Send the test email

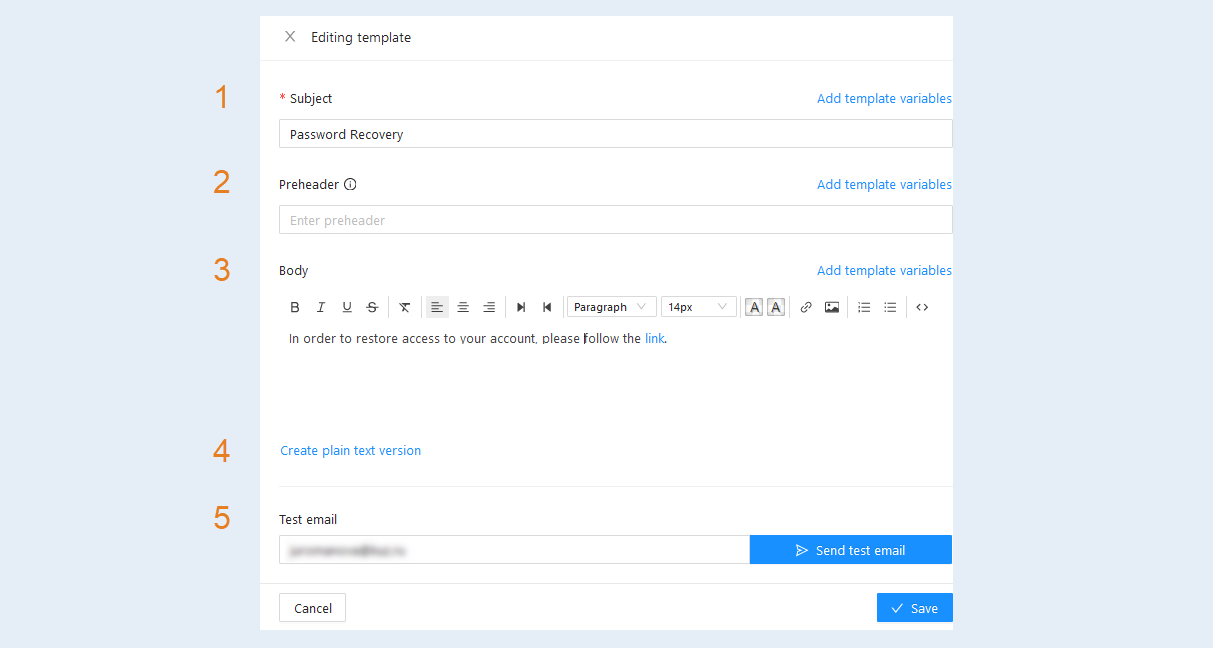coord(851,550)
